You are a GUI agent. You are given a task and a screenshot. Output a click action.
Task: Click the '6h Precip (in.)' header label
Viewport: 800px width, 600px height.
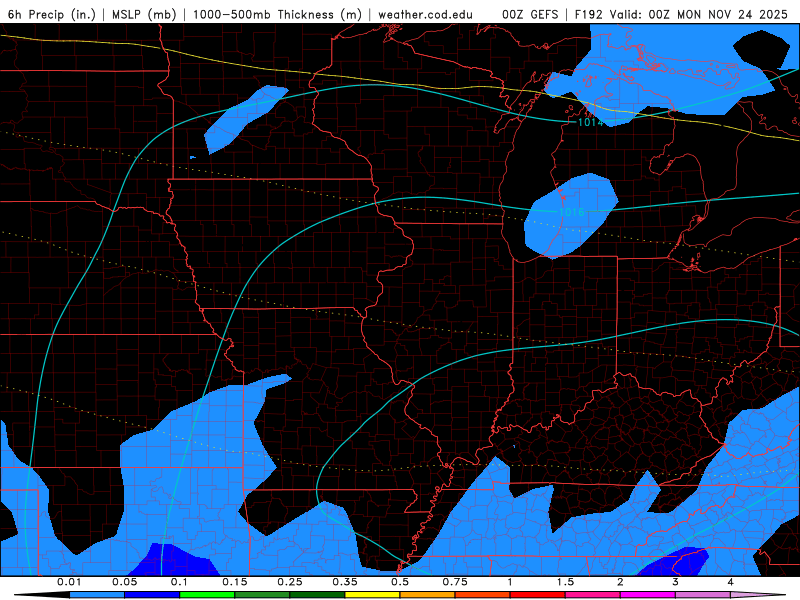[52, 14]
